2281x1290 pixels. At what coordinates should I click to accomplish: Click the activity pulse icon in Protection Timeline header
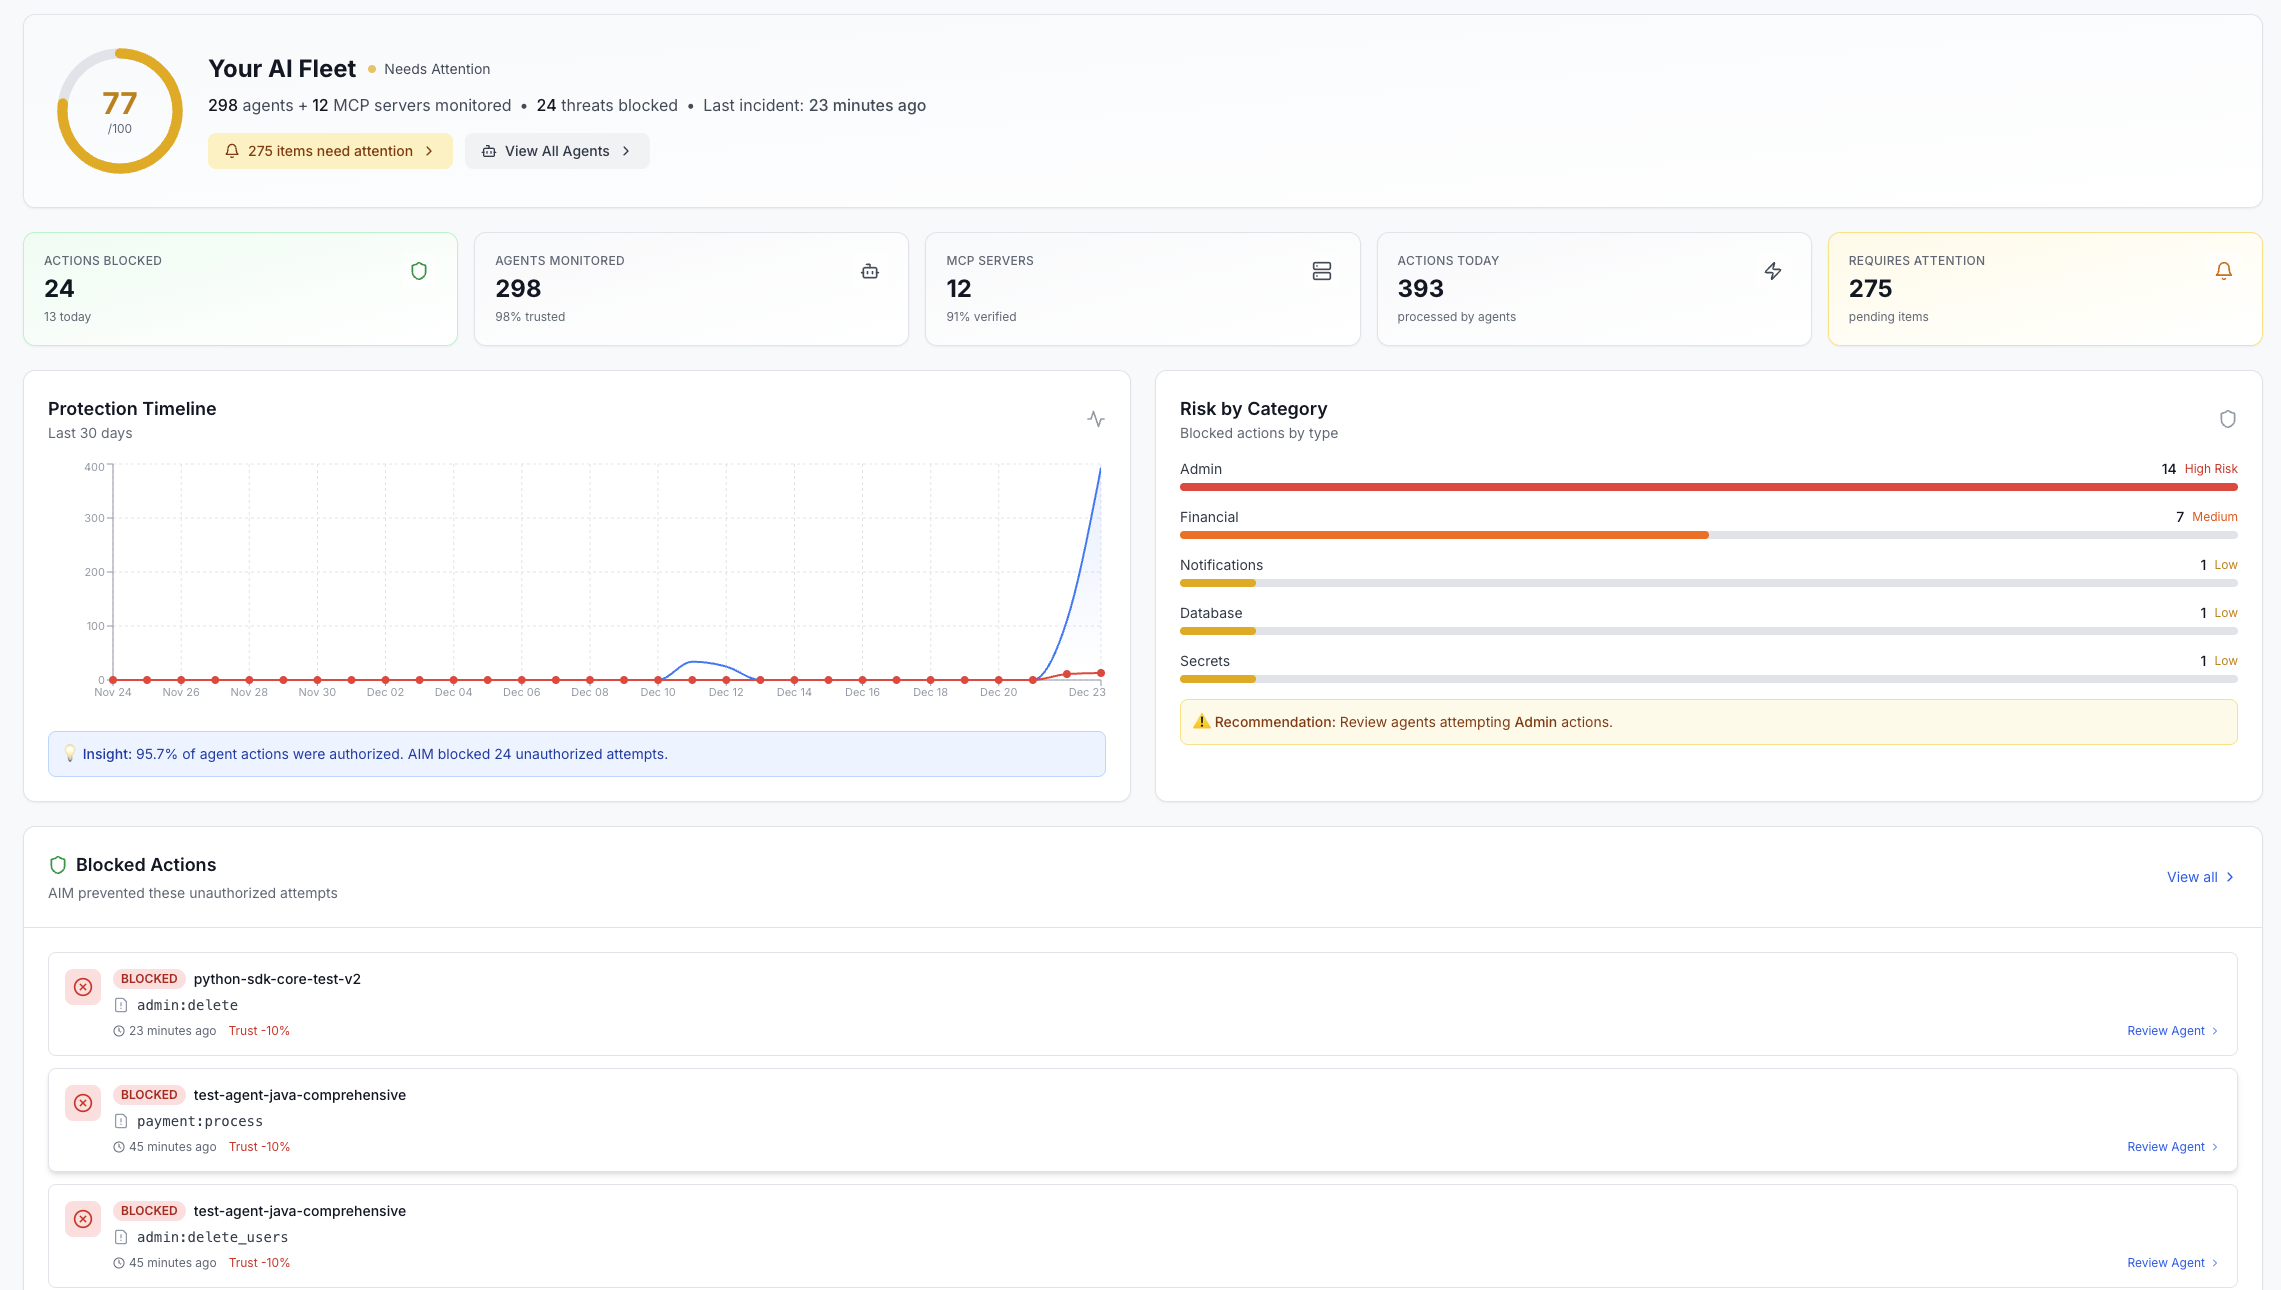pyautogui.click(x=1095, y=419)
